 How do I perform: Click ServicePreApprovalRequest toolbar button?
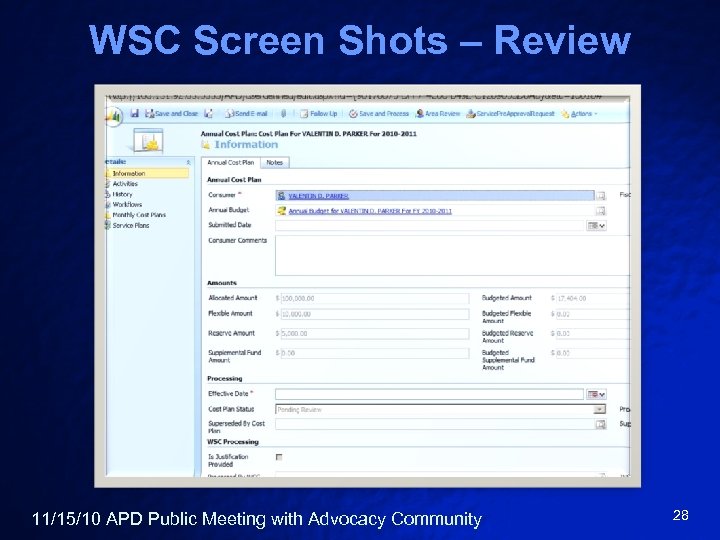tap(510, 113)
